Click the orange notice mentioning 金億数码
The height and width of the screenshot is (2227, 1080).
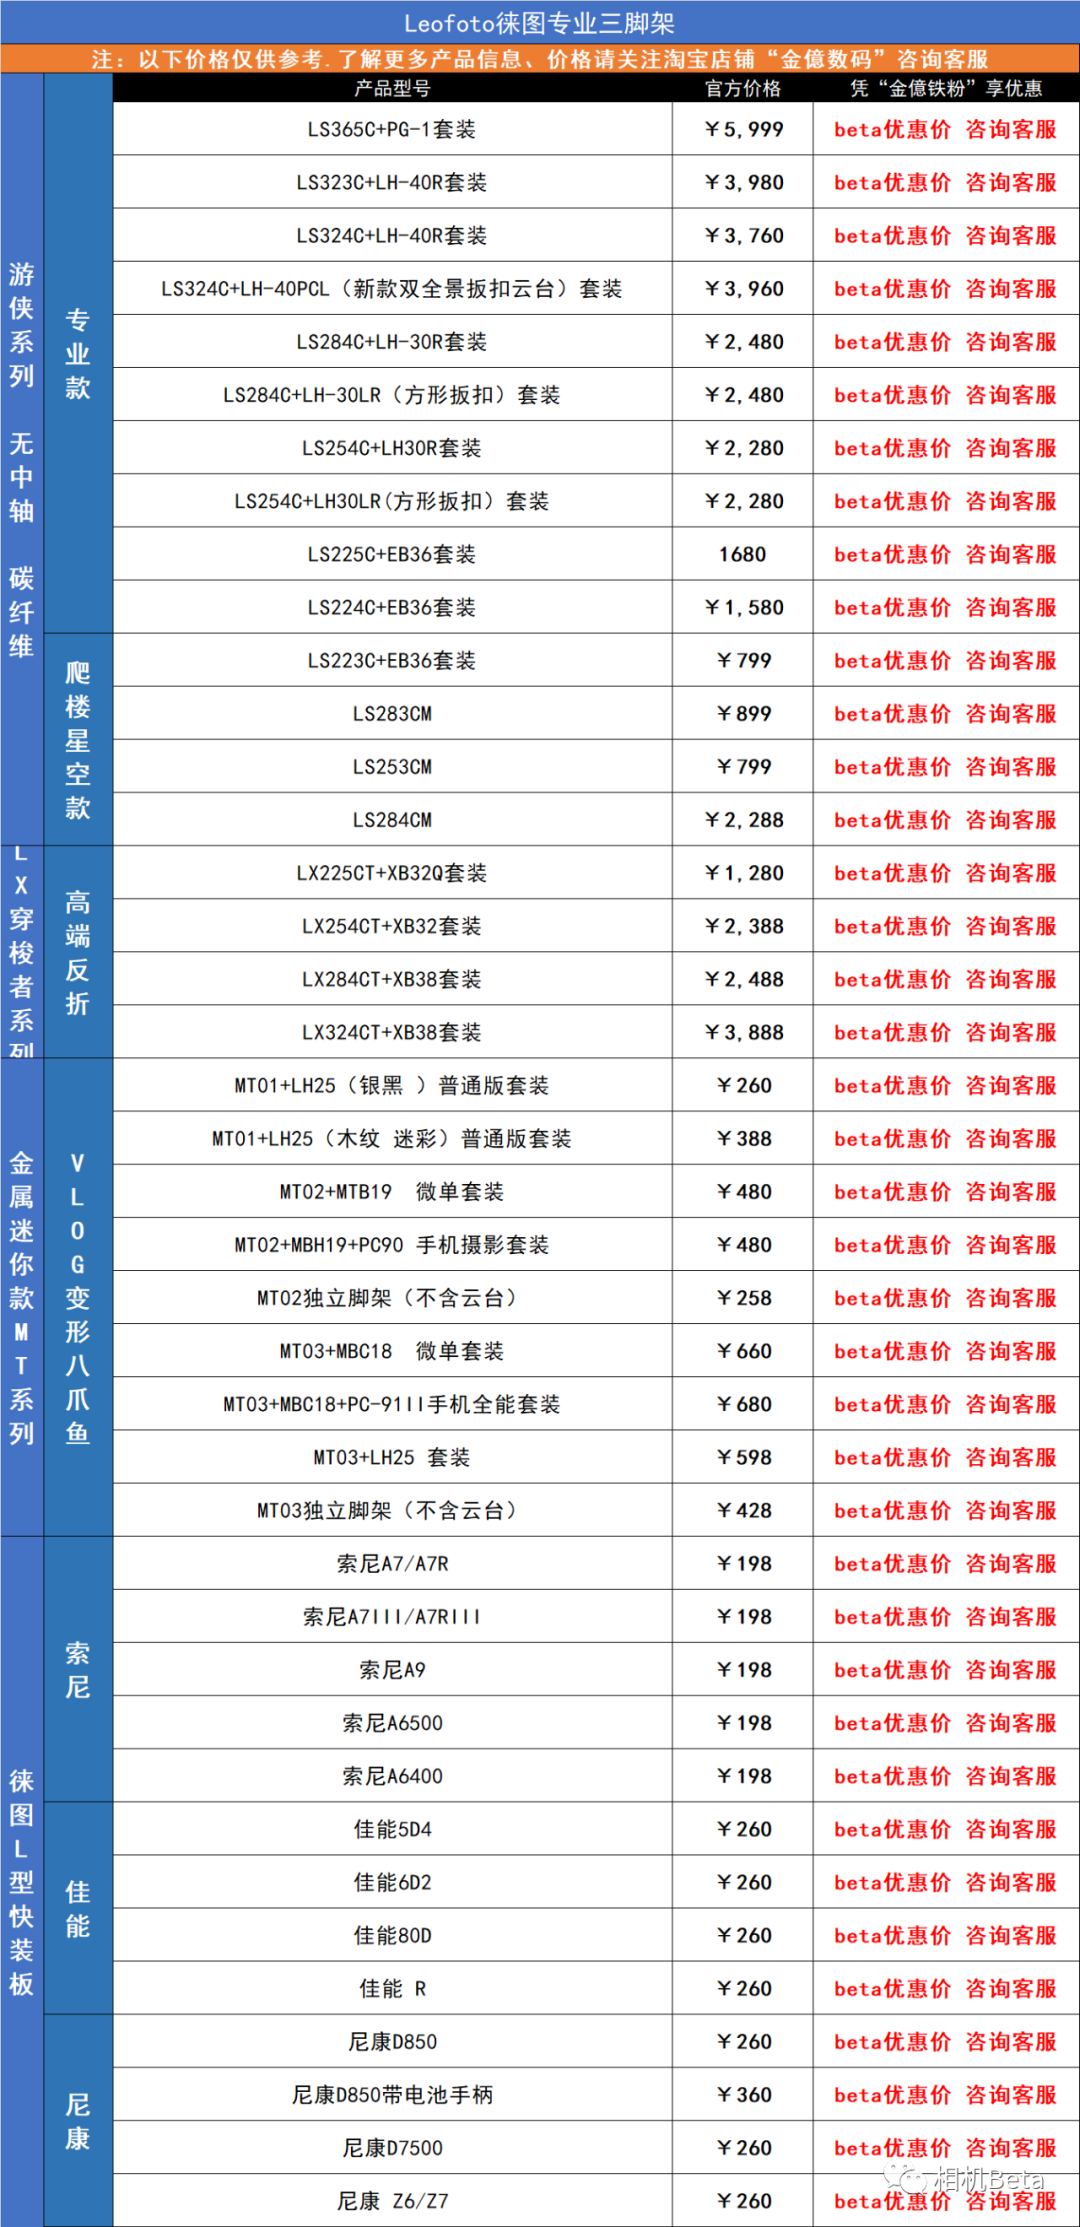pyautogui.click(x=540, y=59)
